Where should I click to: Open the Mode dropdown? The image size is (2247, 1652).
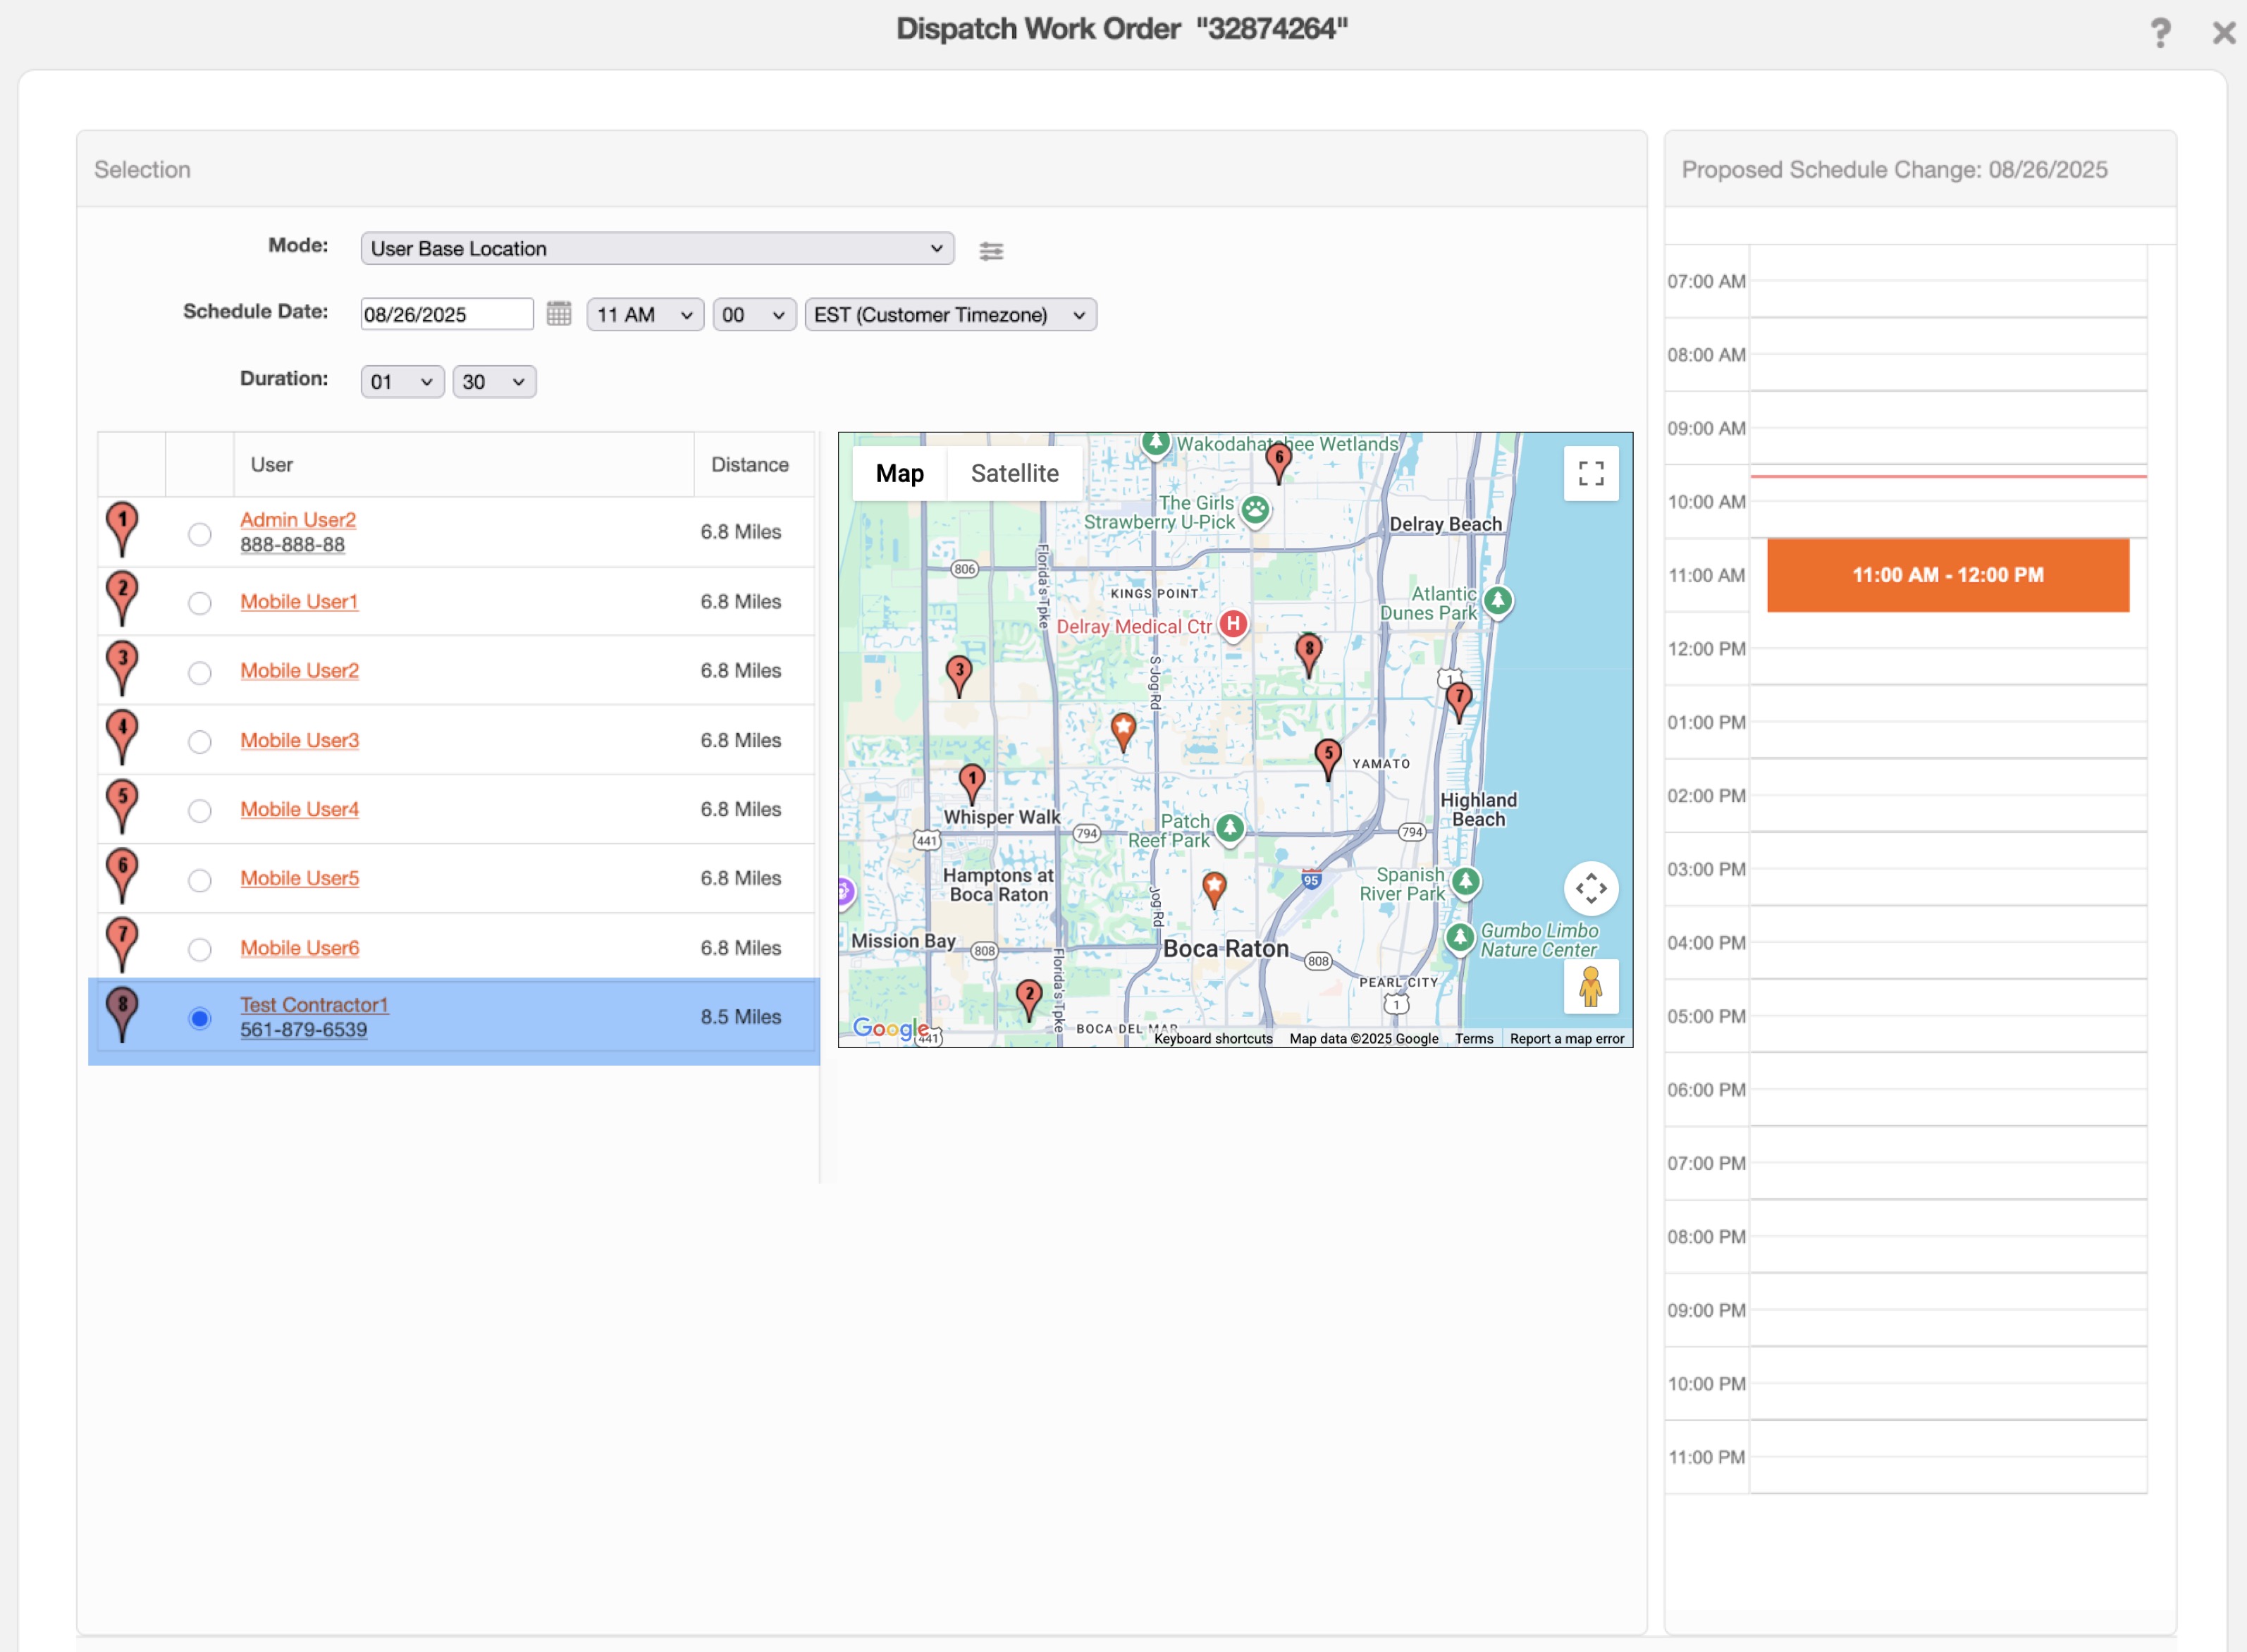click(656, 248)
